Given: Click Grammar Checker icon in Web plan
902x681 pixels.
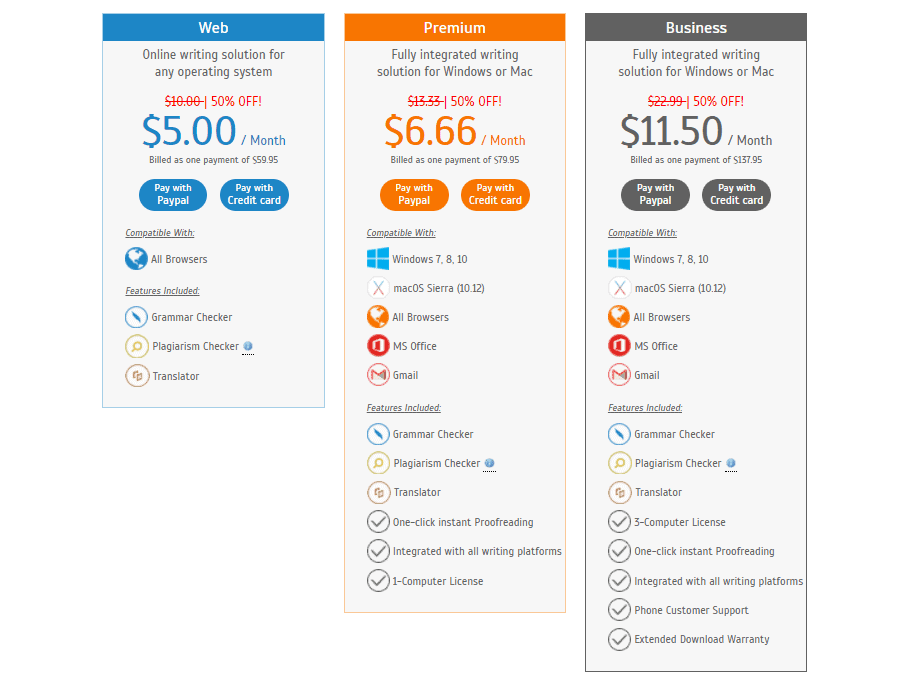Looking at the screenshot, I should (136, 317).
